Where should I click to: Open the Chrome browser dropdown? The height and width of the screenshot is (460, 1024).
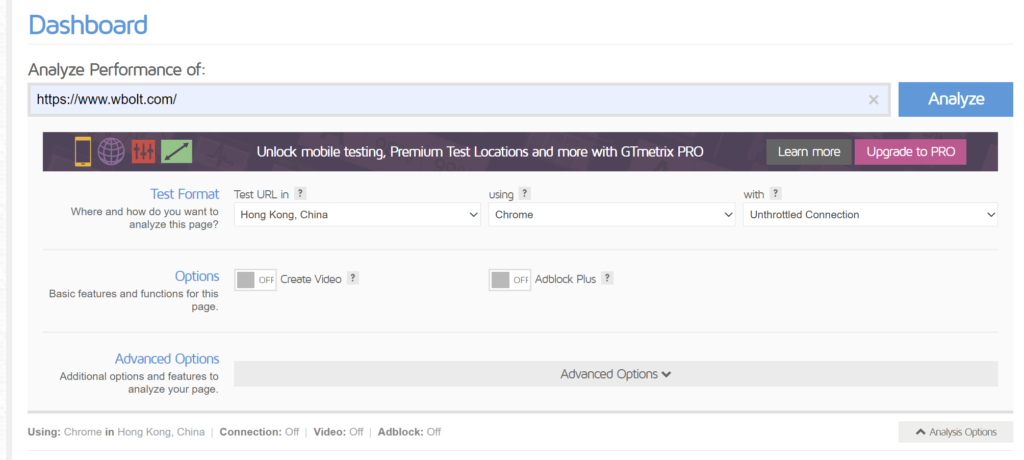pyautogui.click(x=612, y=215)
